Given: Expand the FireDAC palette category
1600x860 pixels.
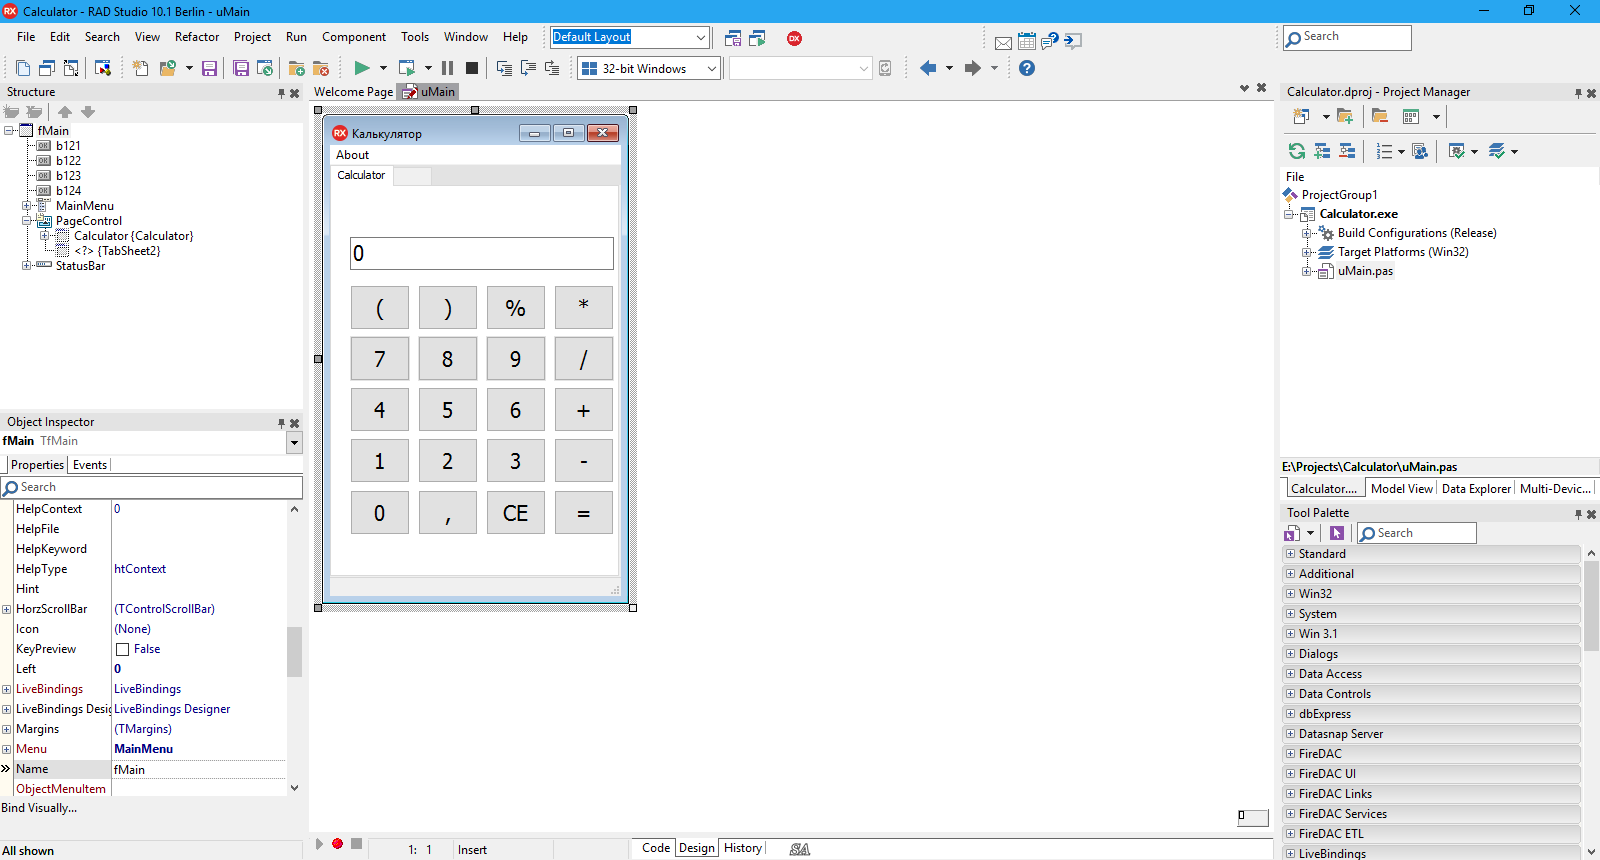Looking at the screenshot, I should pyautogui.click(x=1290, y=753).
